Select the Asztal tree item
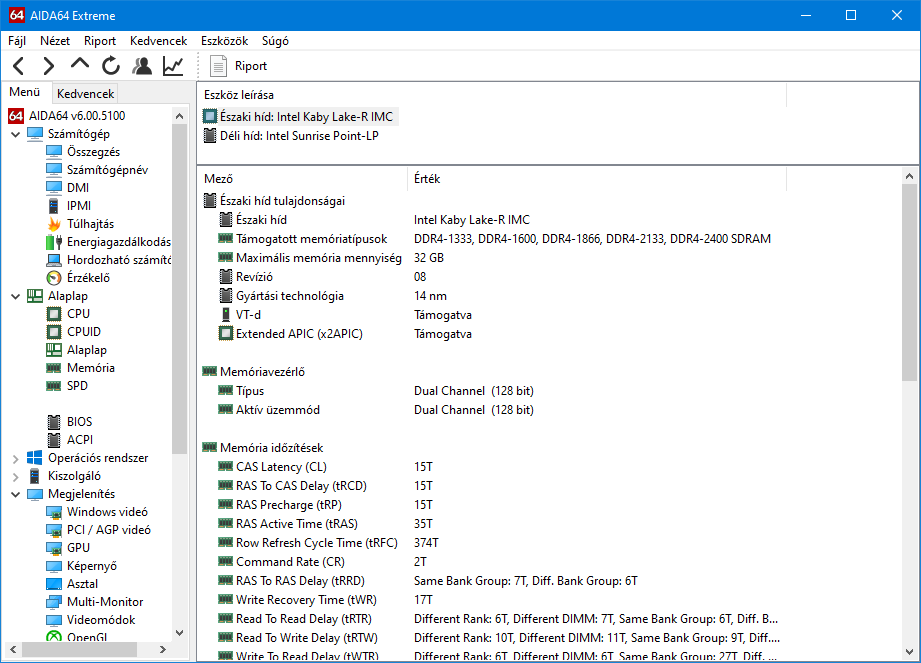This screenshot has width=921, height=663. (x=82, y=584)
